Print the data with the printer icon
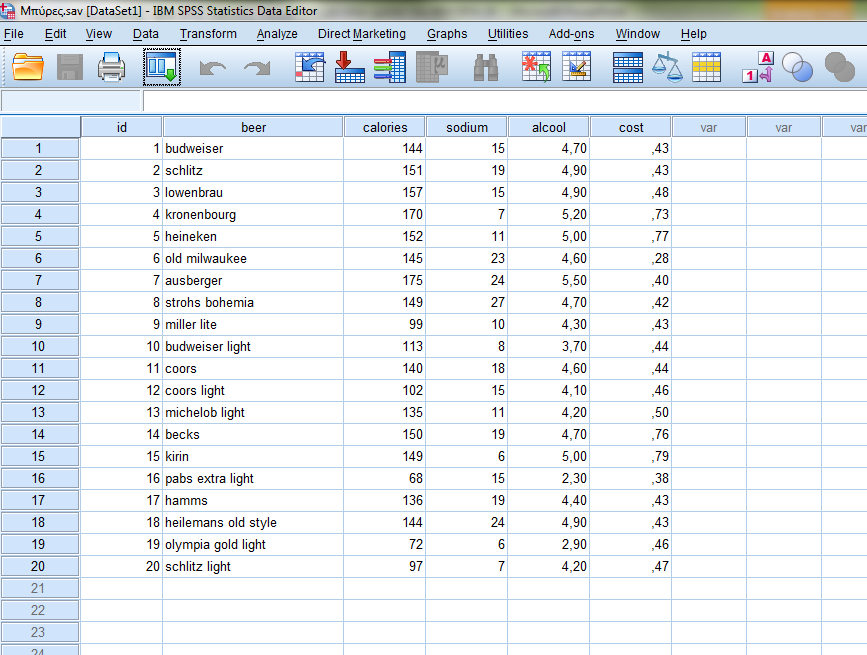 pyautogui.click(x=111, y=67)
